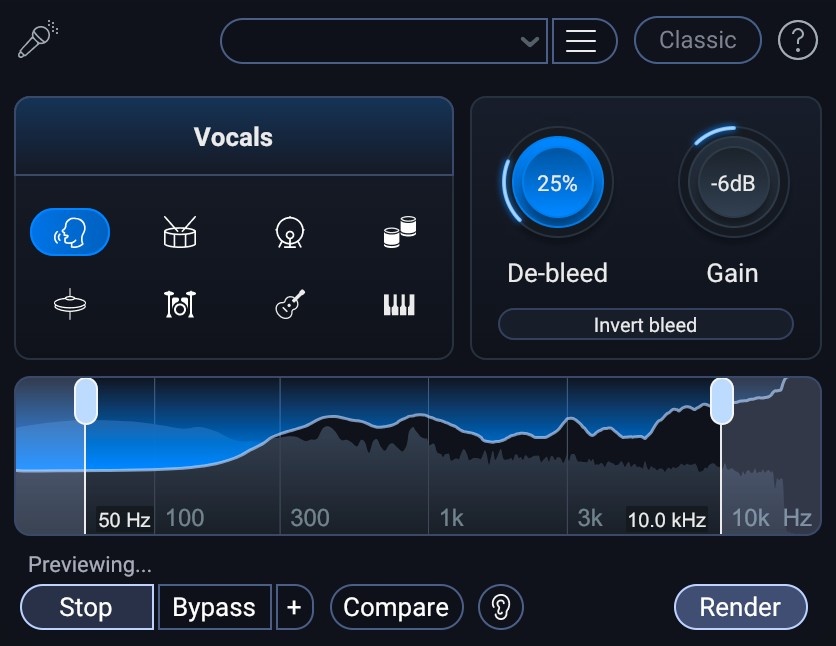
Task: Select the kick drum instrument icon
Action: (x=289, y=231)
